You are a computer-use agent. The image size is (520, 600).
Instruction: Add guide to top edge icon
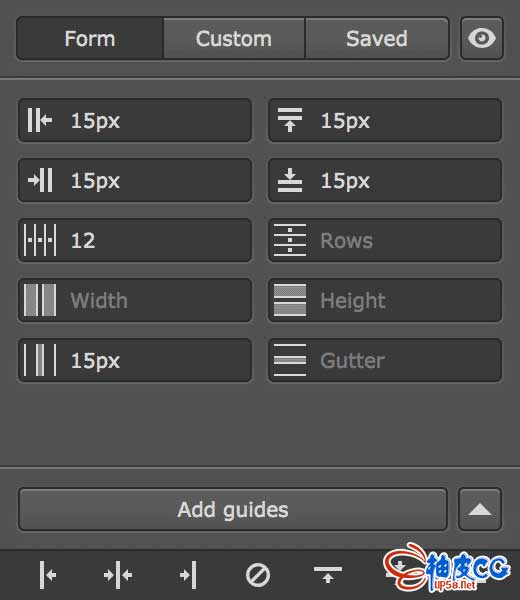coord(328,575)
